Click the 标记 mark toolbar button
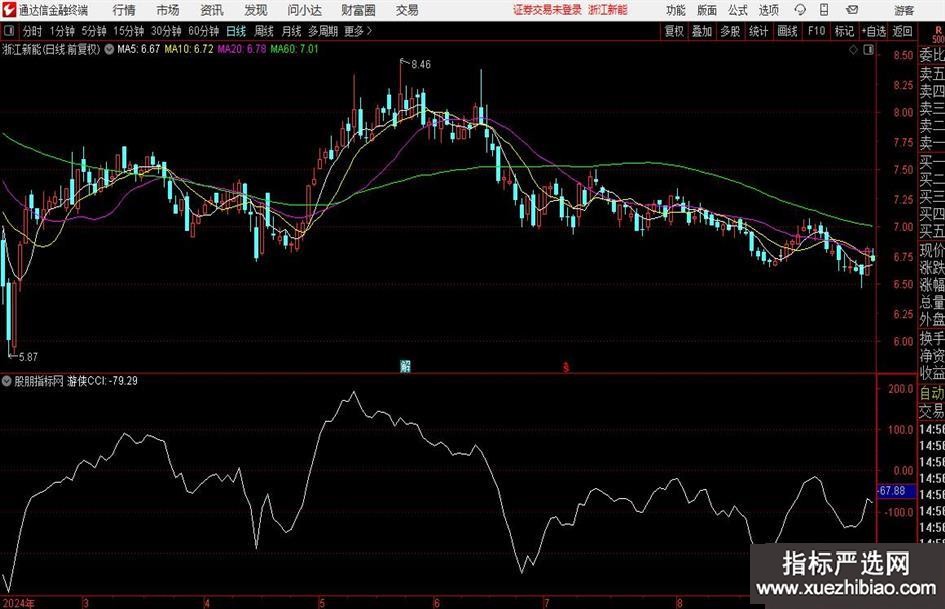Viewport: 945px width, 609px height. [x=844, y=31]
